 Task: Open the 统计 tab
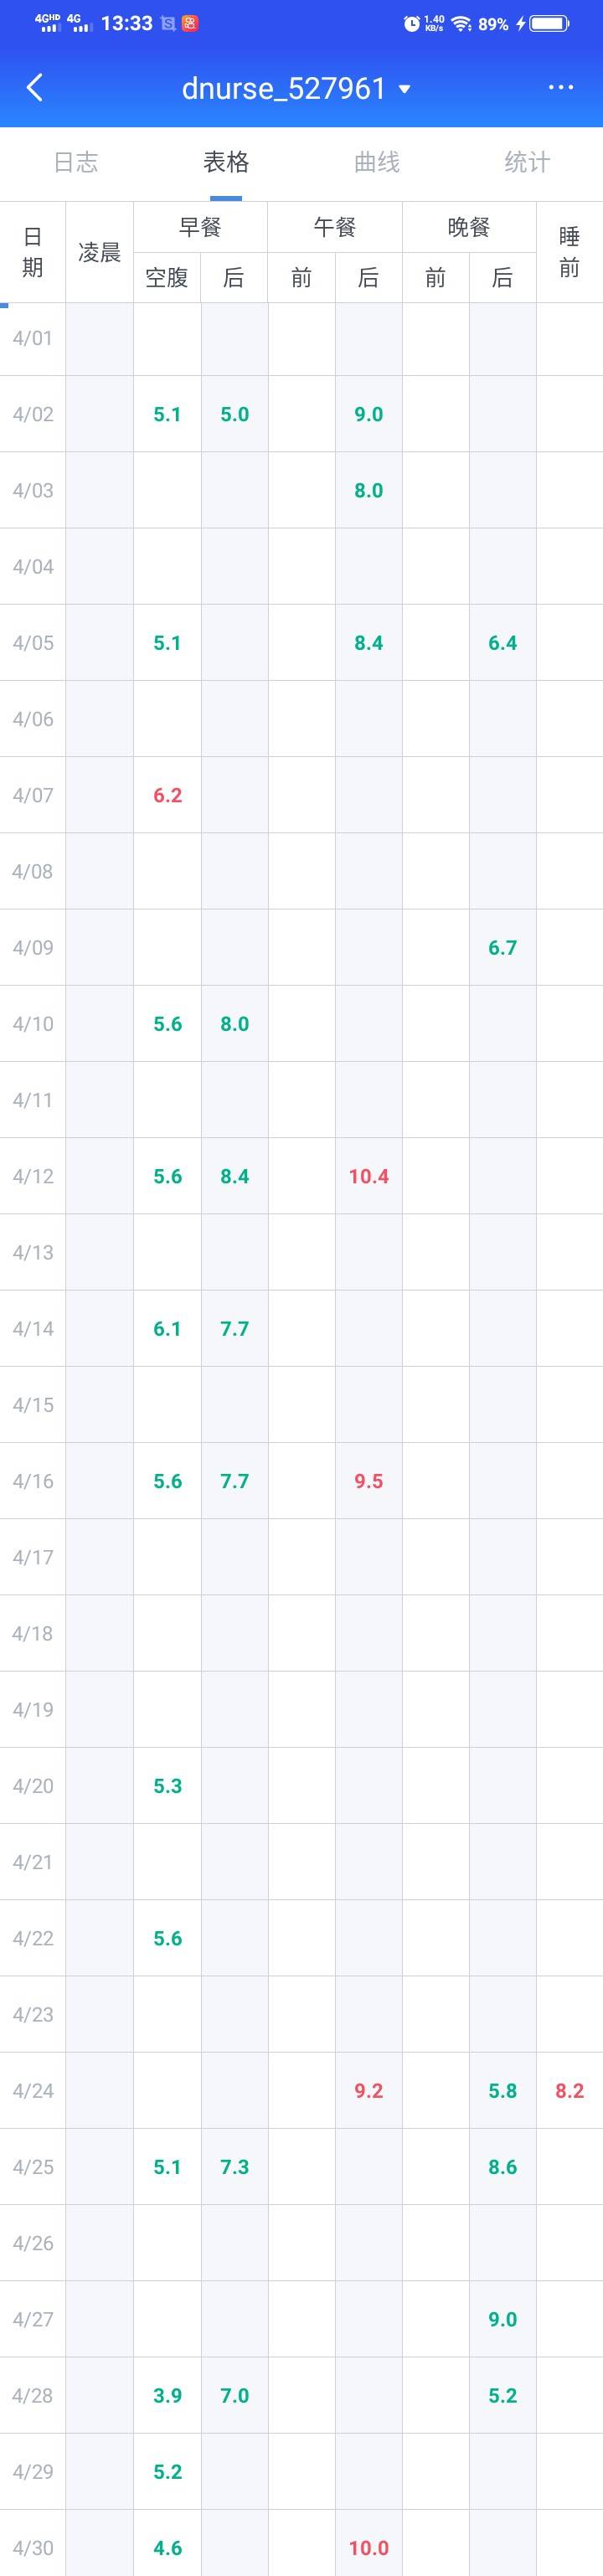click(527, 162)
